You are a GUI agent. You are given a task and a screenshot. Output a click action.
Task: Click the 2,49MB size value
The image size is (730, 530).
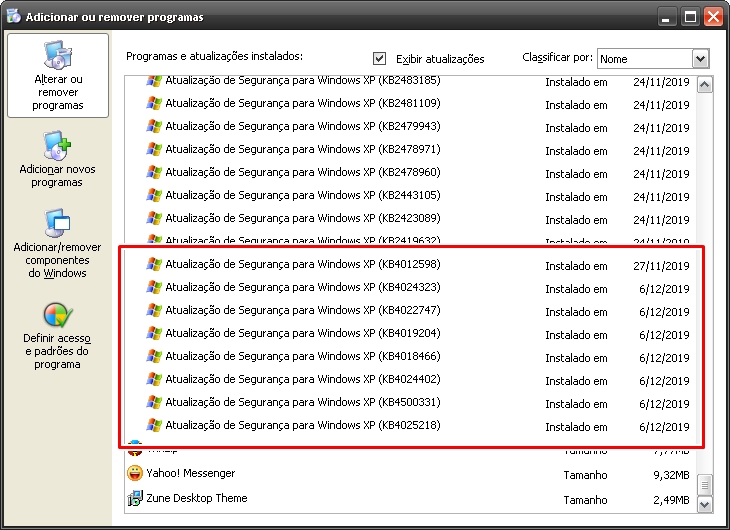coord(671,500)
